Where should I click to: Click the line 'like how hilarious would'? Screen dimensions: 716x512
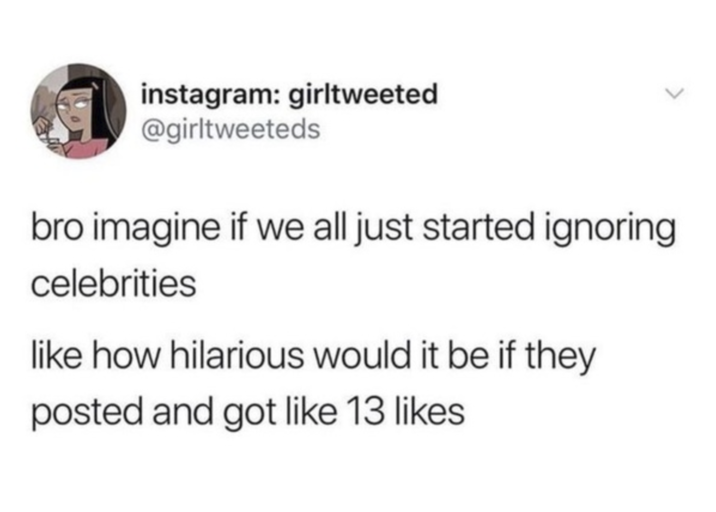coord(313,357)
